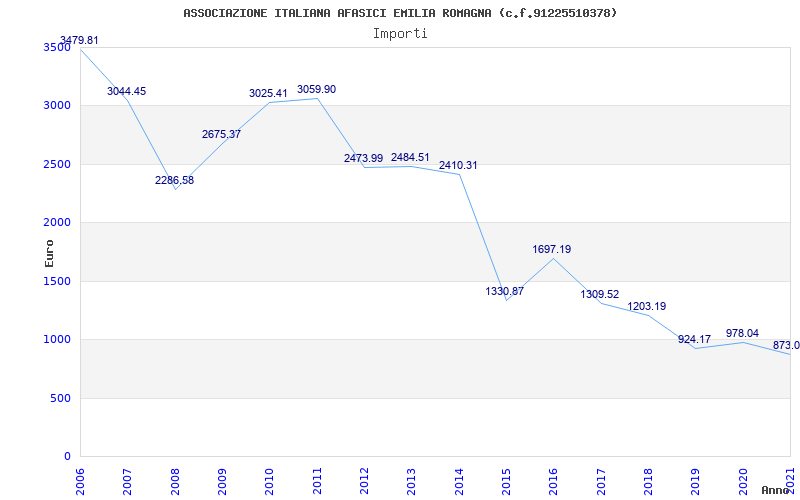This screenshot has width=800, height=500.
Task: Select the 3044.45 data label
Action: point(127,91)
